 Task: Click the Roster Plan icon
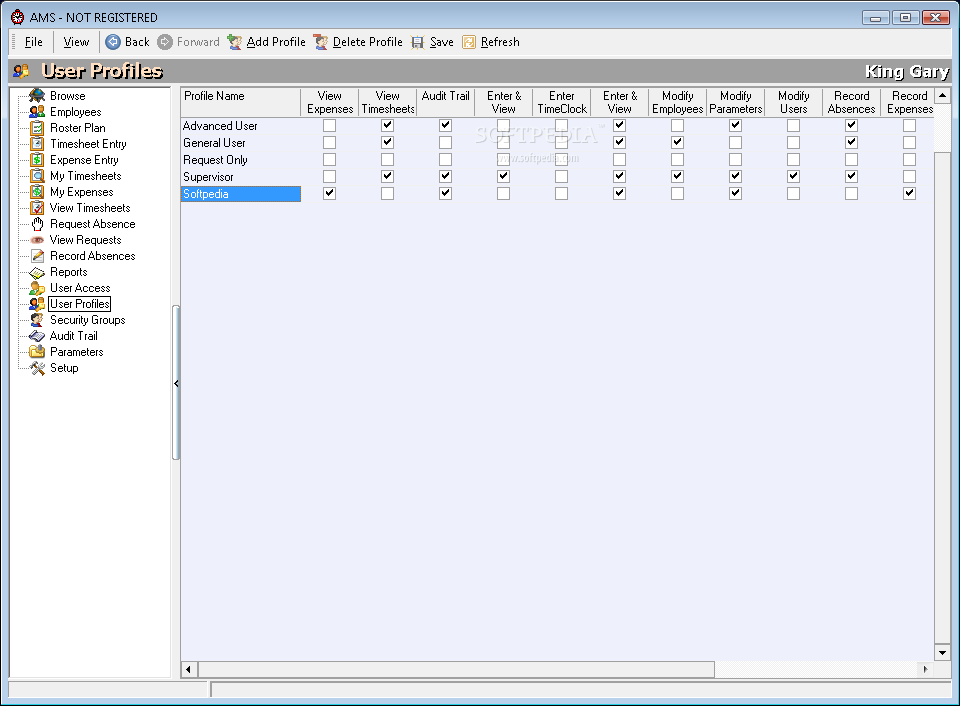(x=37, y=127)
